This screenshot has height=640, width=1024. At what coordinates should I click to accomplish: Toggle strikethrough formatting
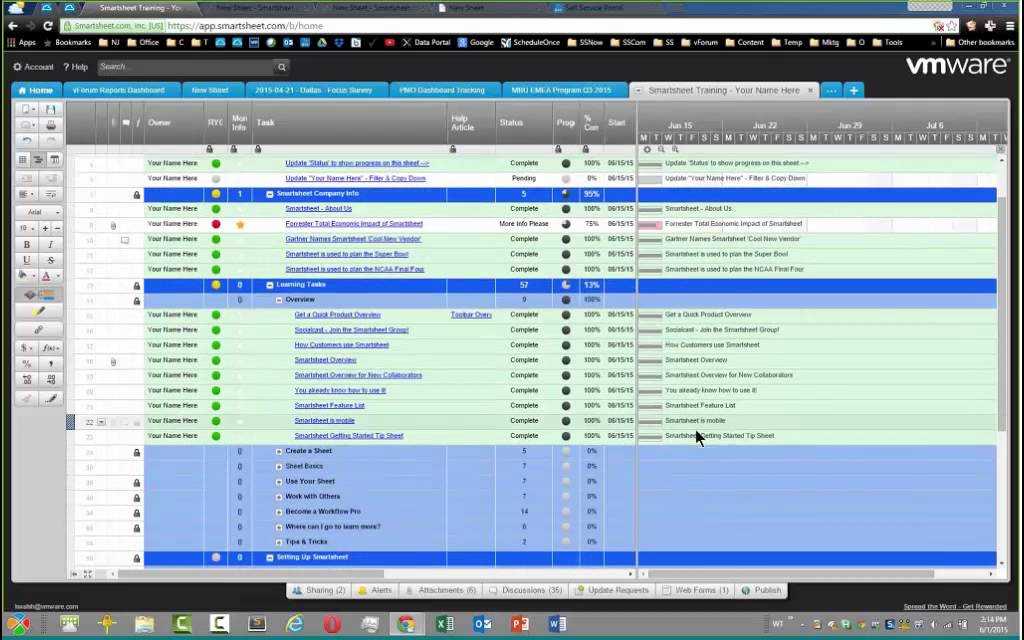[51, 260]
